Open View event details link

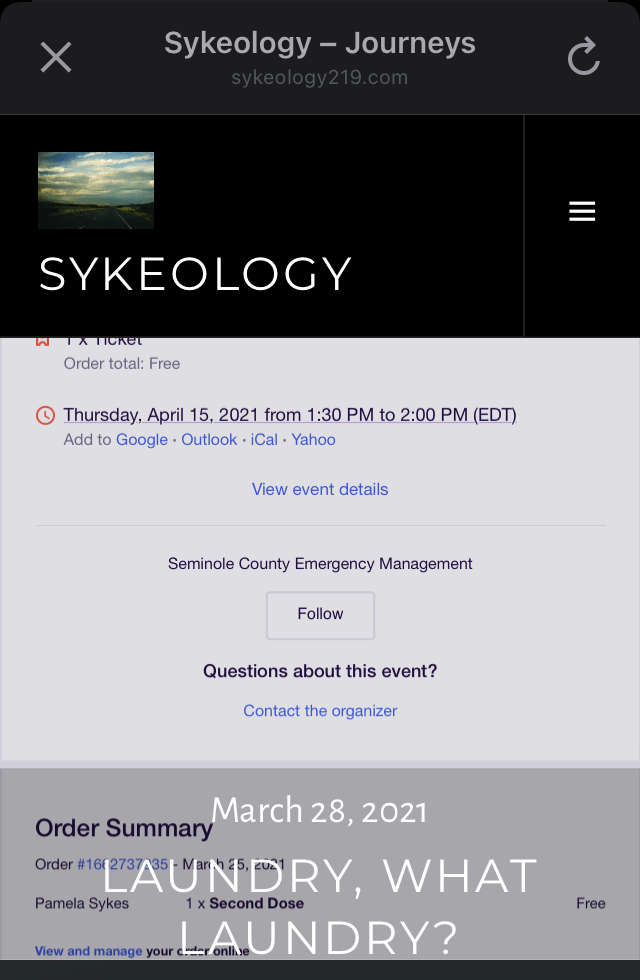320,489
